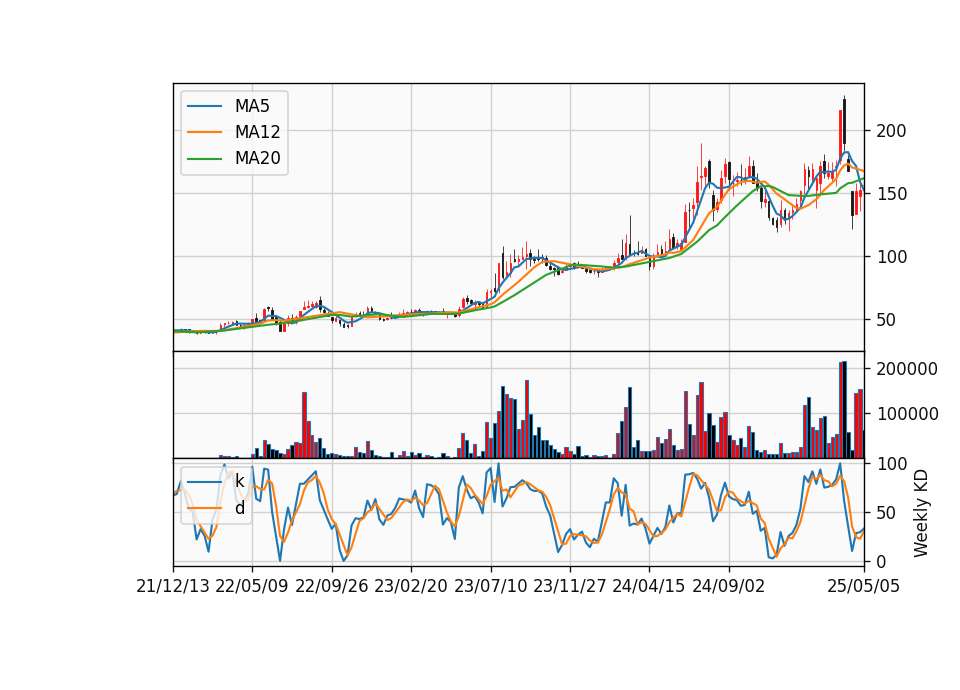Click the 23/07/10 date tick label
This screenshot has height=690, width=960.
click(x=490, y=586)
